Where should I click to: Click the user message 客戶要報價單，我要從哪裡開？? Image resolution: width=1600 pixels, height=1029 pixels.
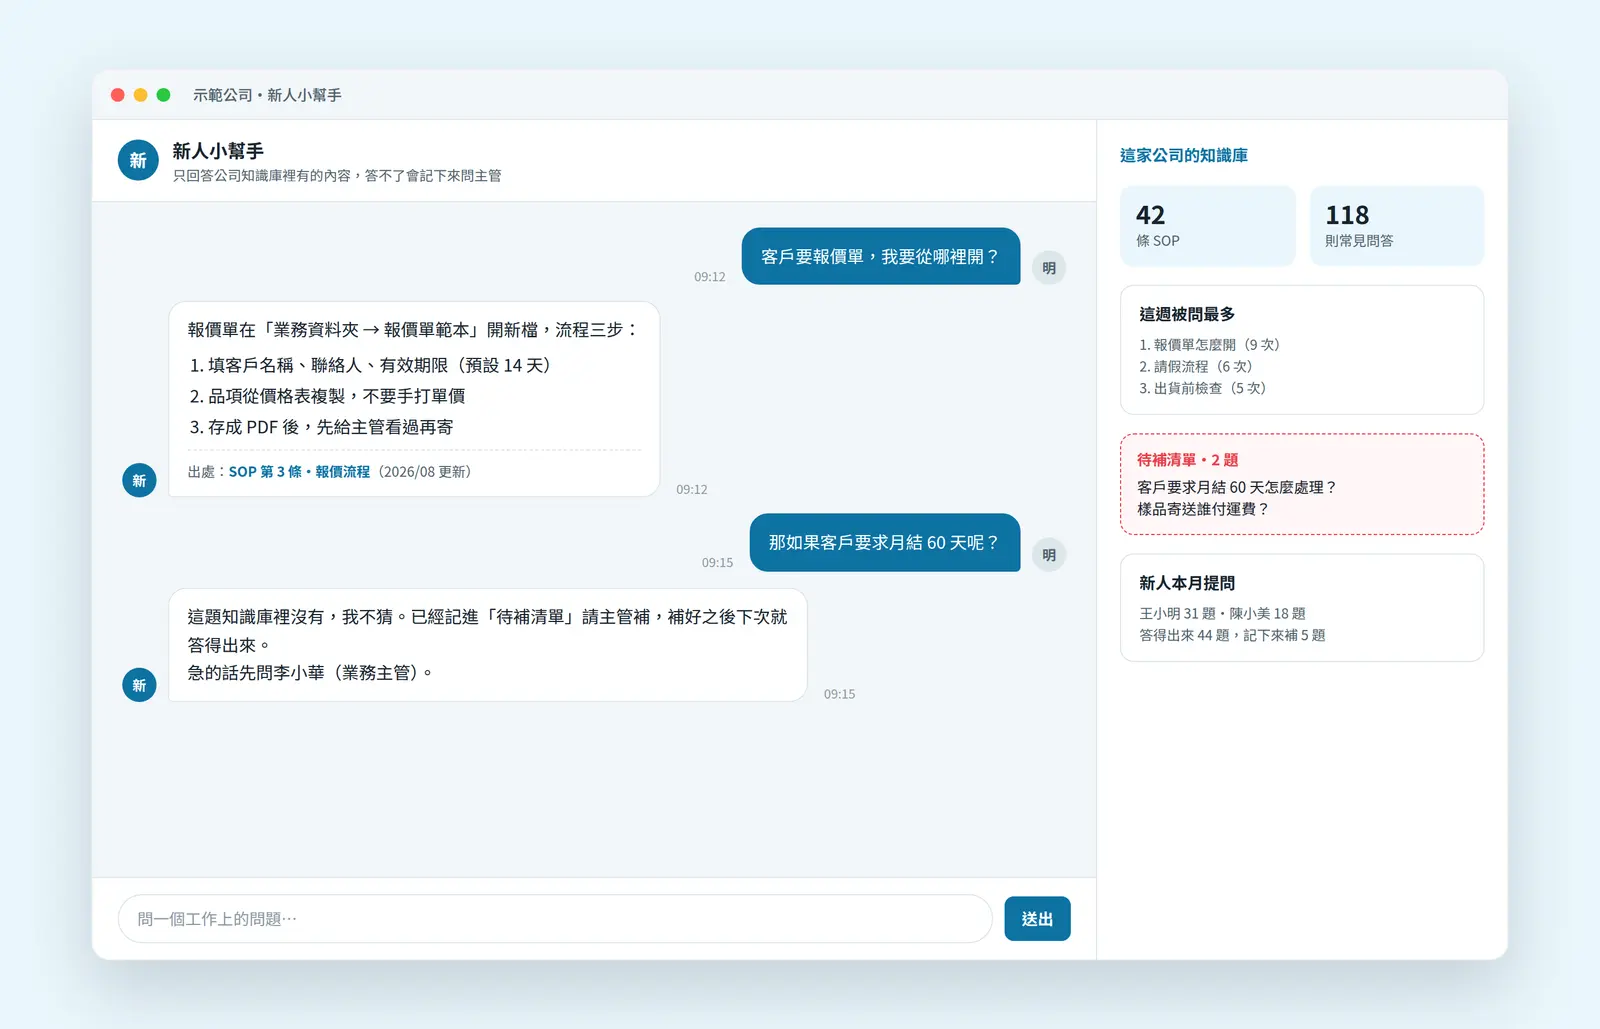pyautogui.click(x=881, y=257)
